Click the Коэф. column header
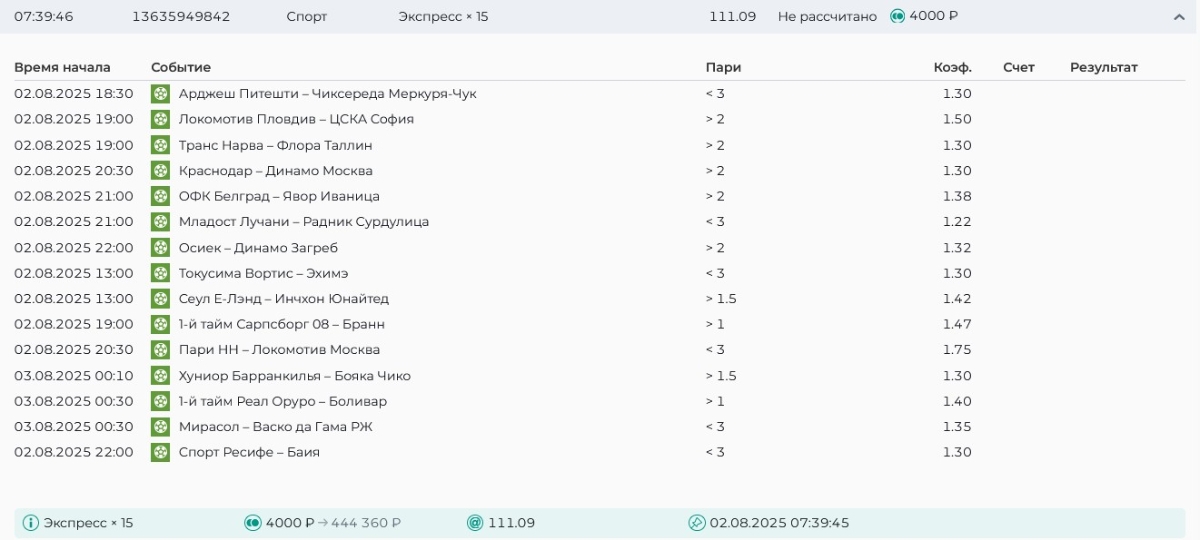This screenshot has width=1200, height=540. pos(952,67)
